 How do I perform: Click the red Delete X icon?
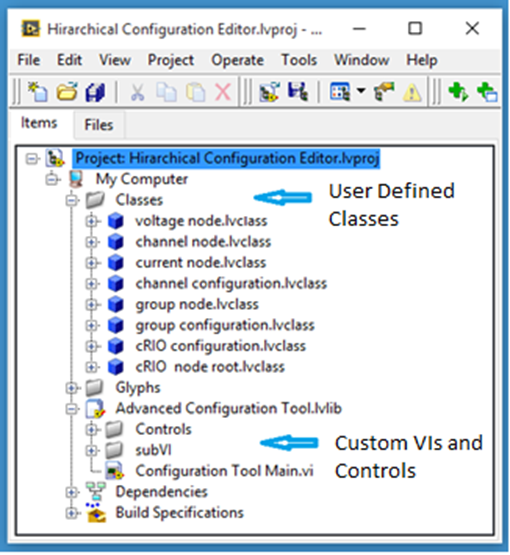click(x=223, y=92)
